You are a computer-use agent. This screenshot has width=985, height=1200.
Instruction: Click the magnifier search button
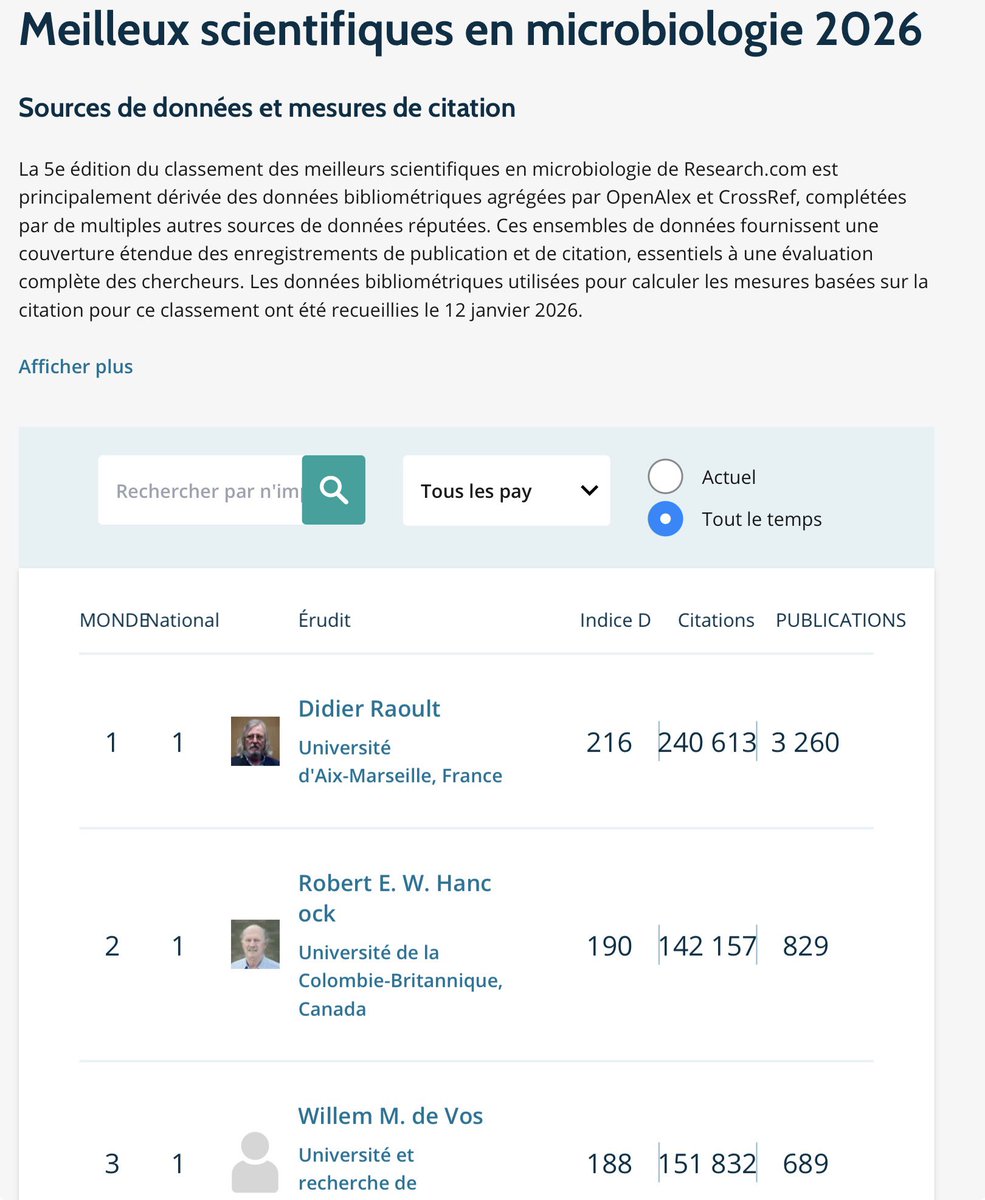point(334,490)
